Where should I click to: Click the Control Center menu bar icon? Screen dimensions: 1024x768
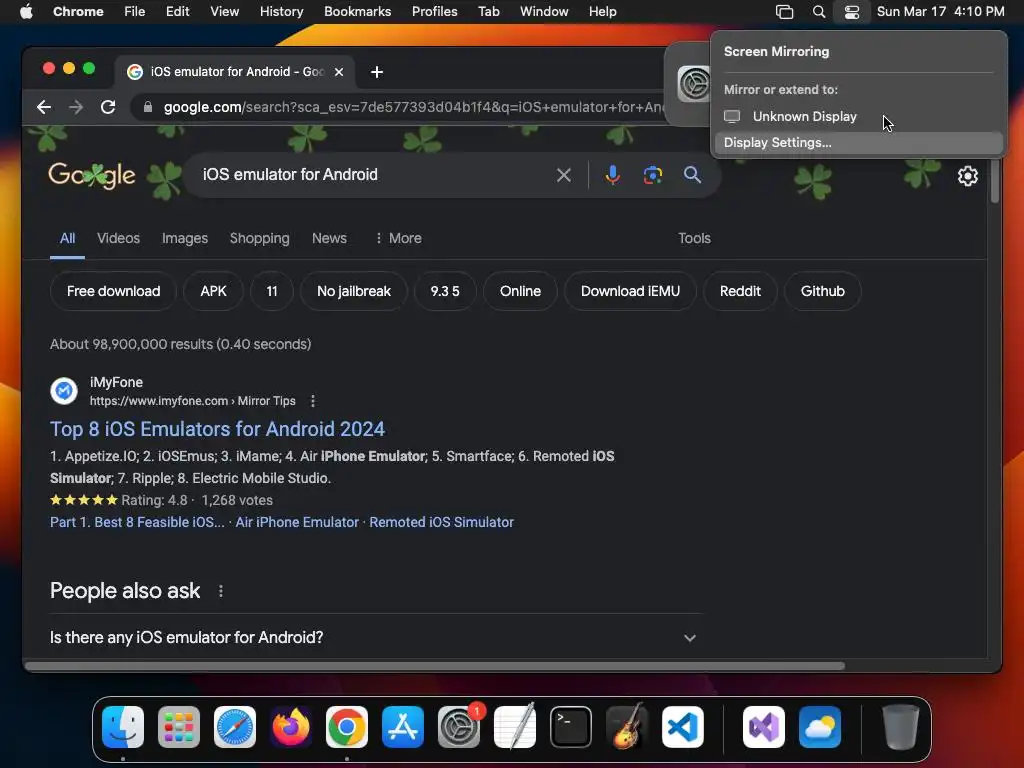coord(852,12)
